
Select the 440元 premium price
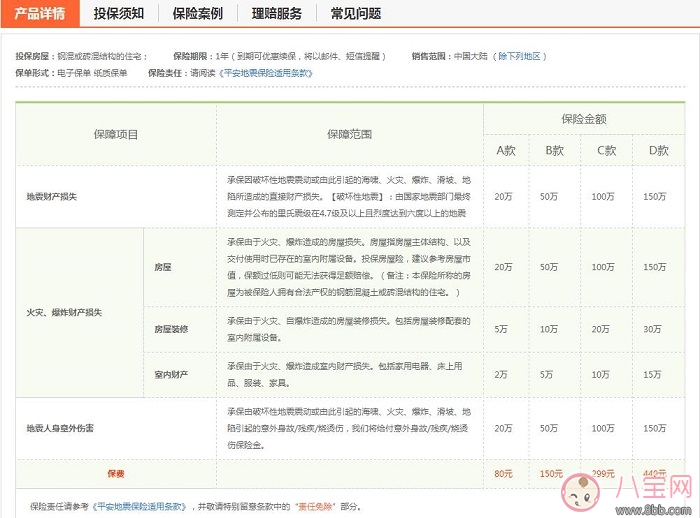click(x=655, y=473)
